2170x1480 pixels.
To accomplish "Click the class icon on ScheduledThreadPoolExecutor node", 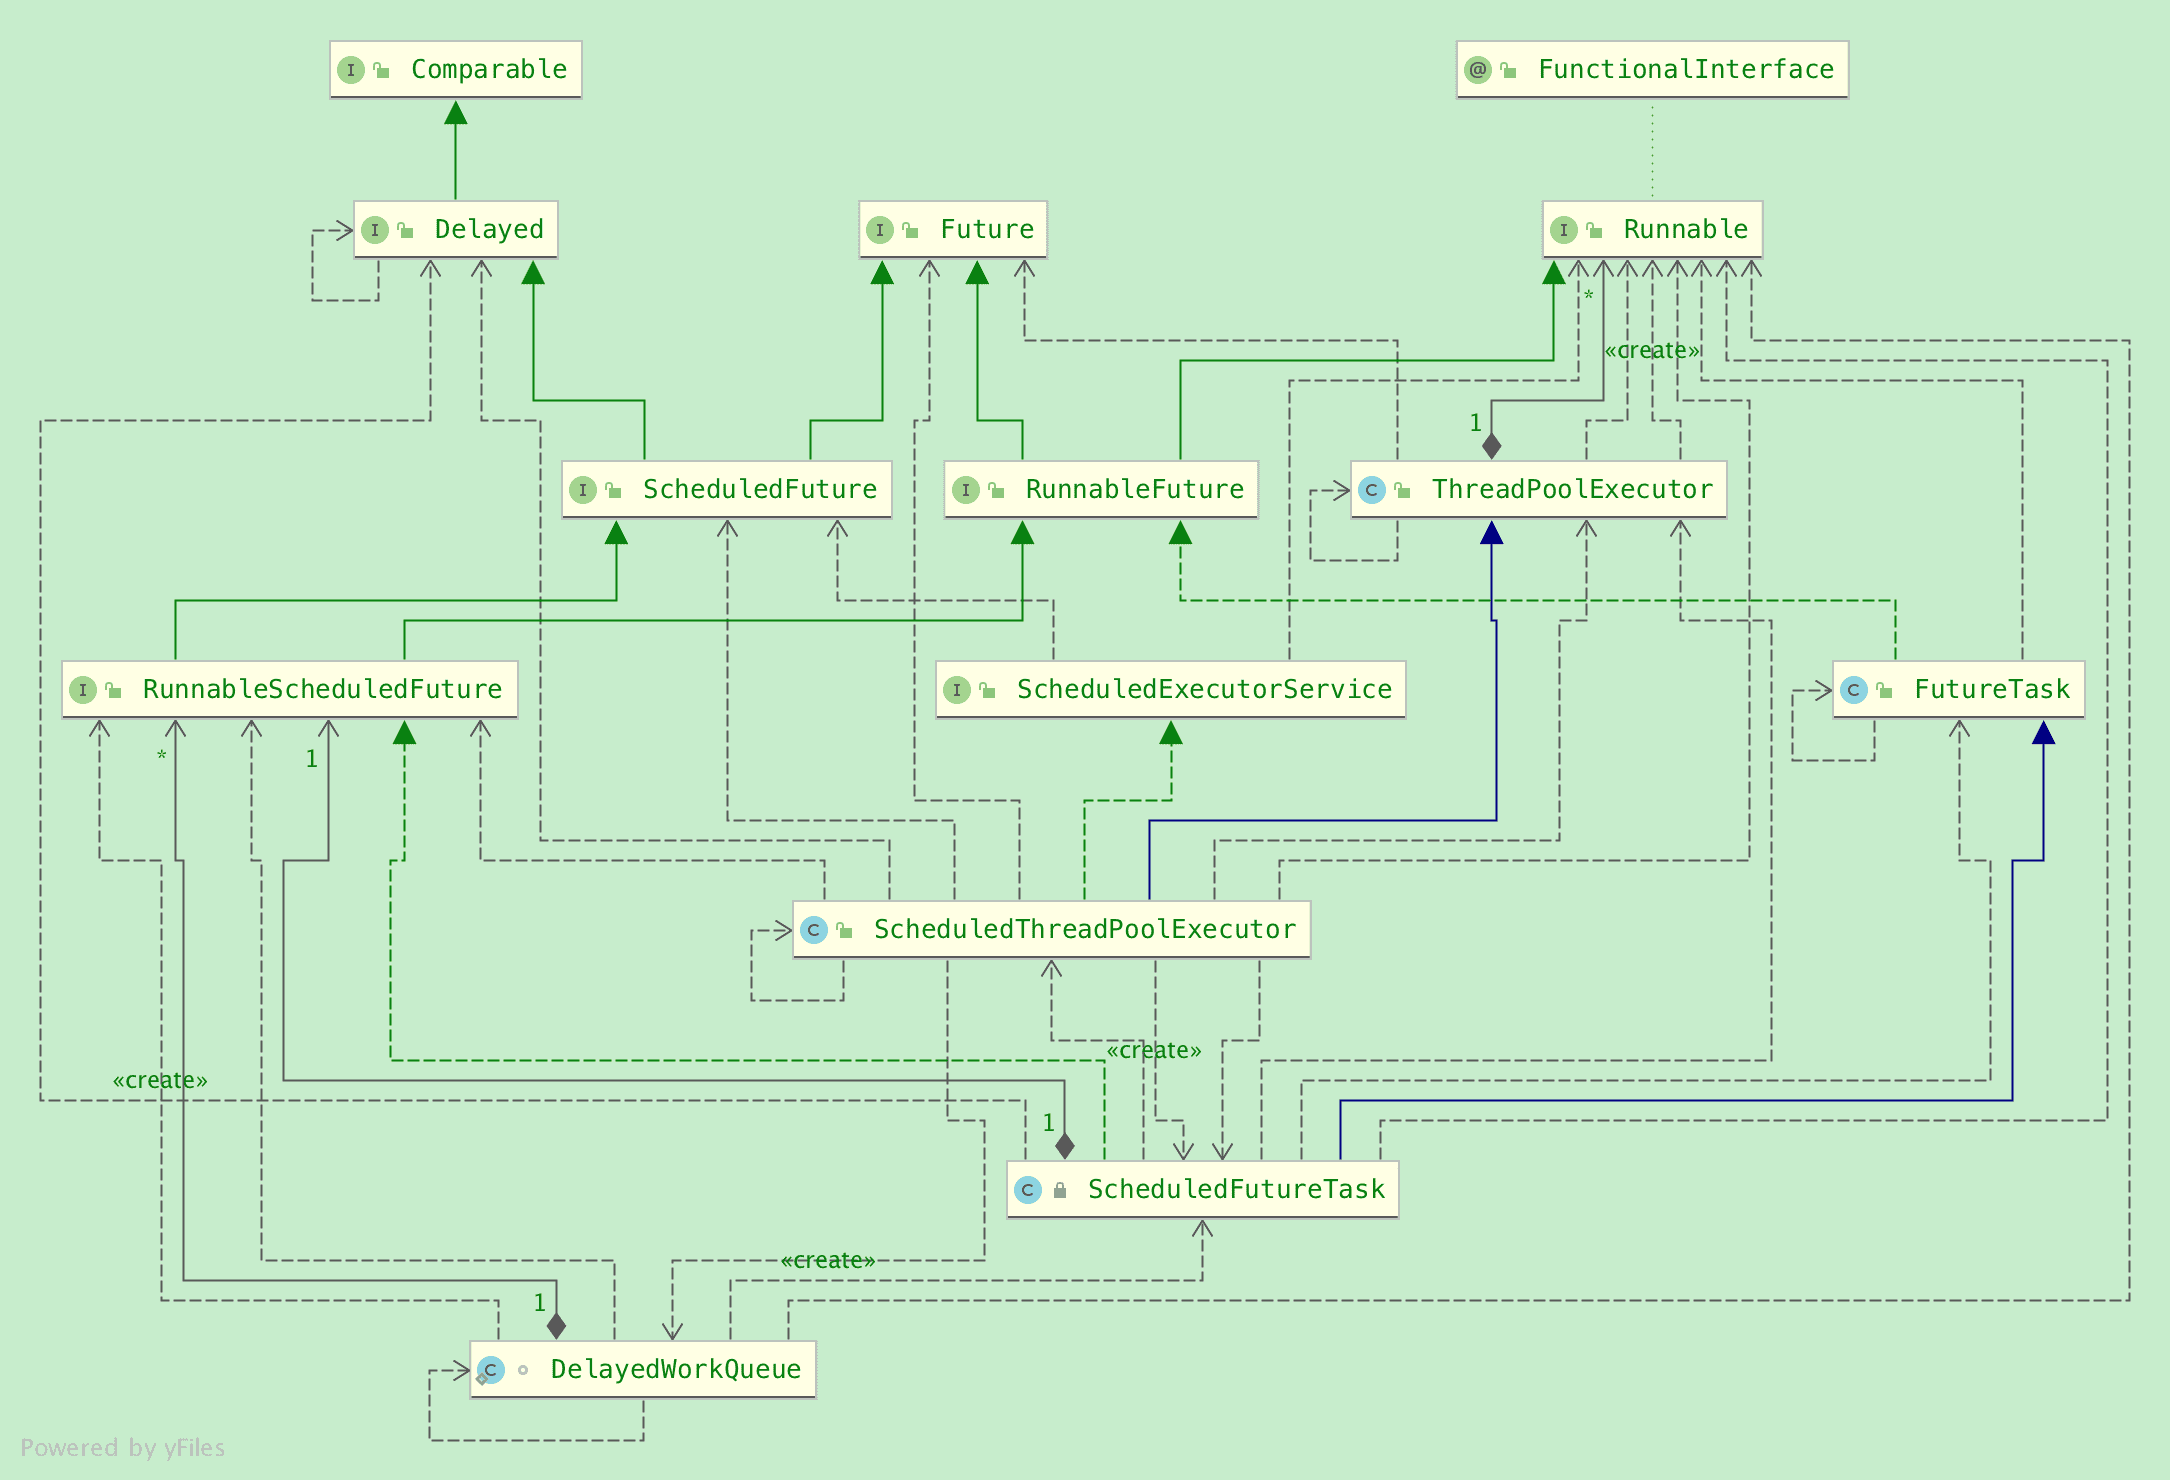I will [814, 930].
